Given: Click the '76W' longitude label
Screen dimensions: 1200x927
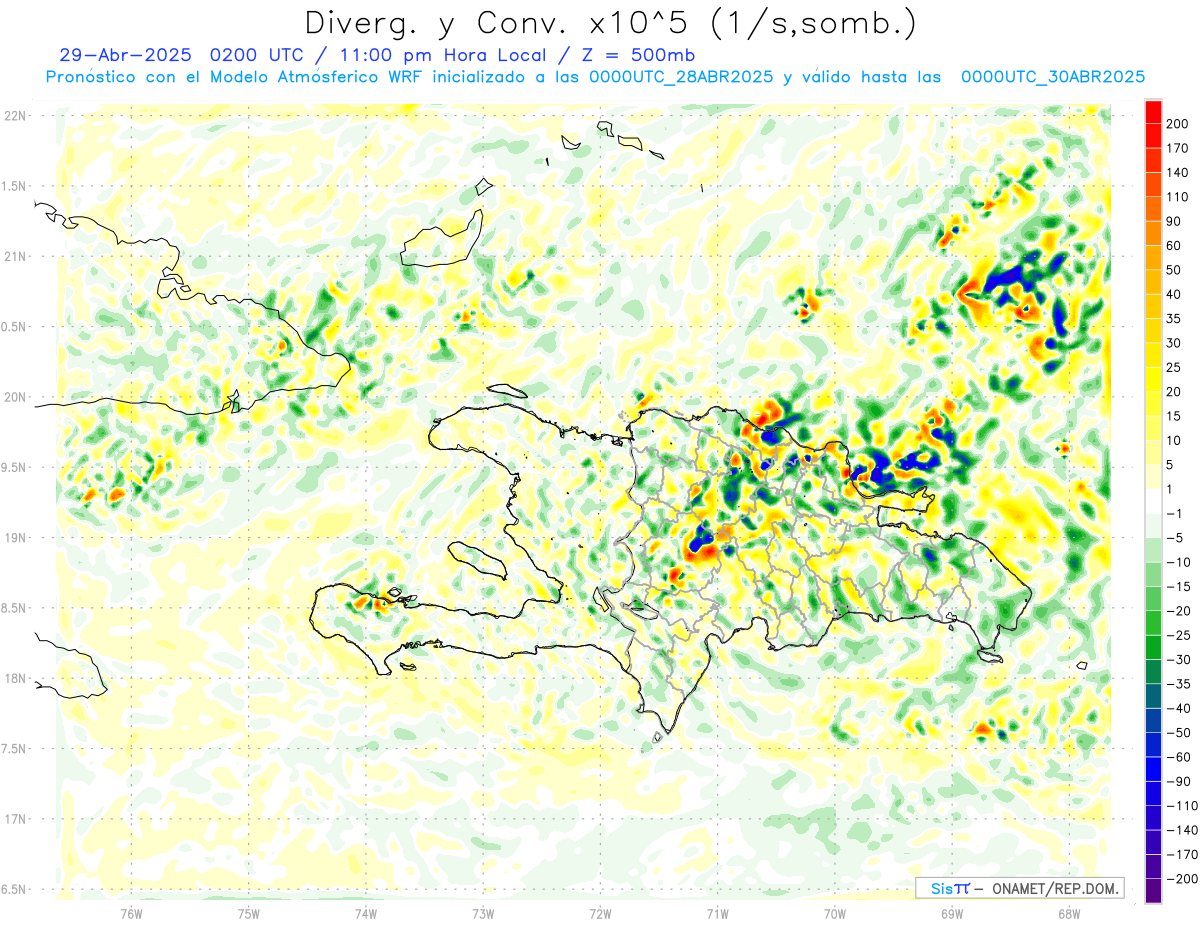Looking at the screenshot, I should pos(132,913).
